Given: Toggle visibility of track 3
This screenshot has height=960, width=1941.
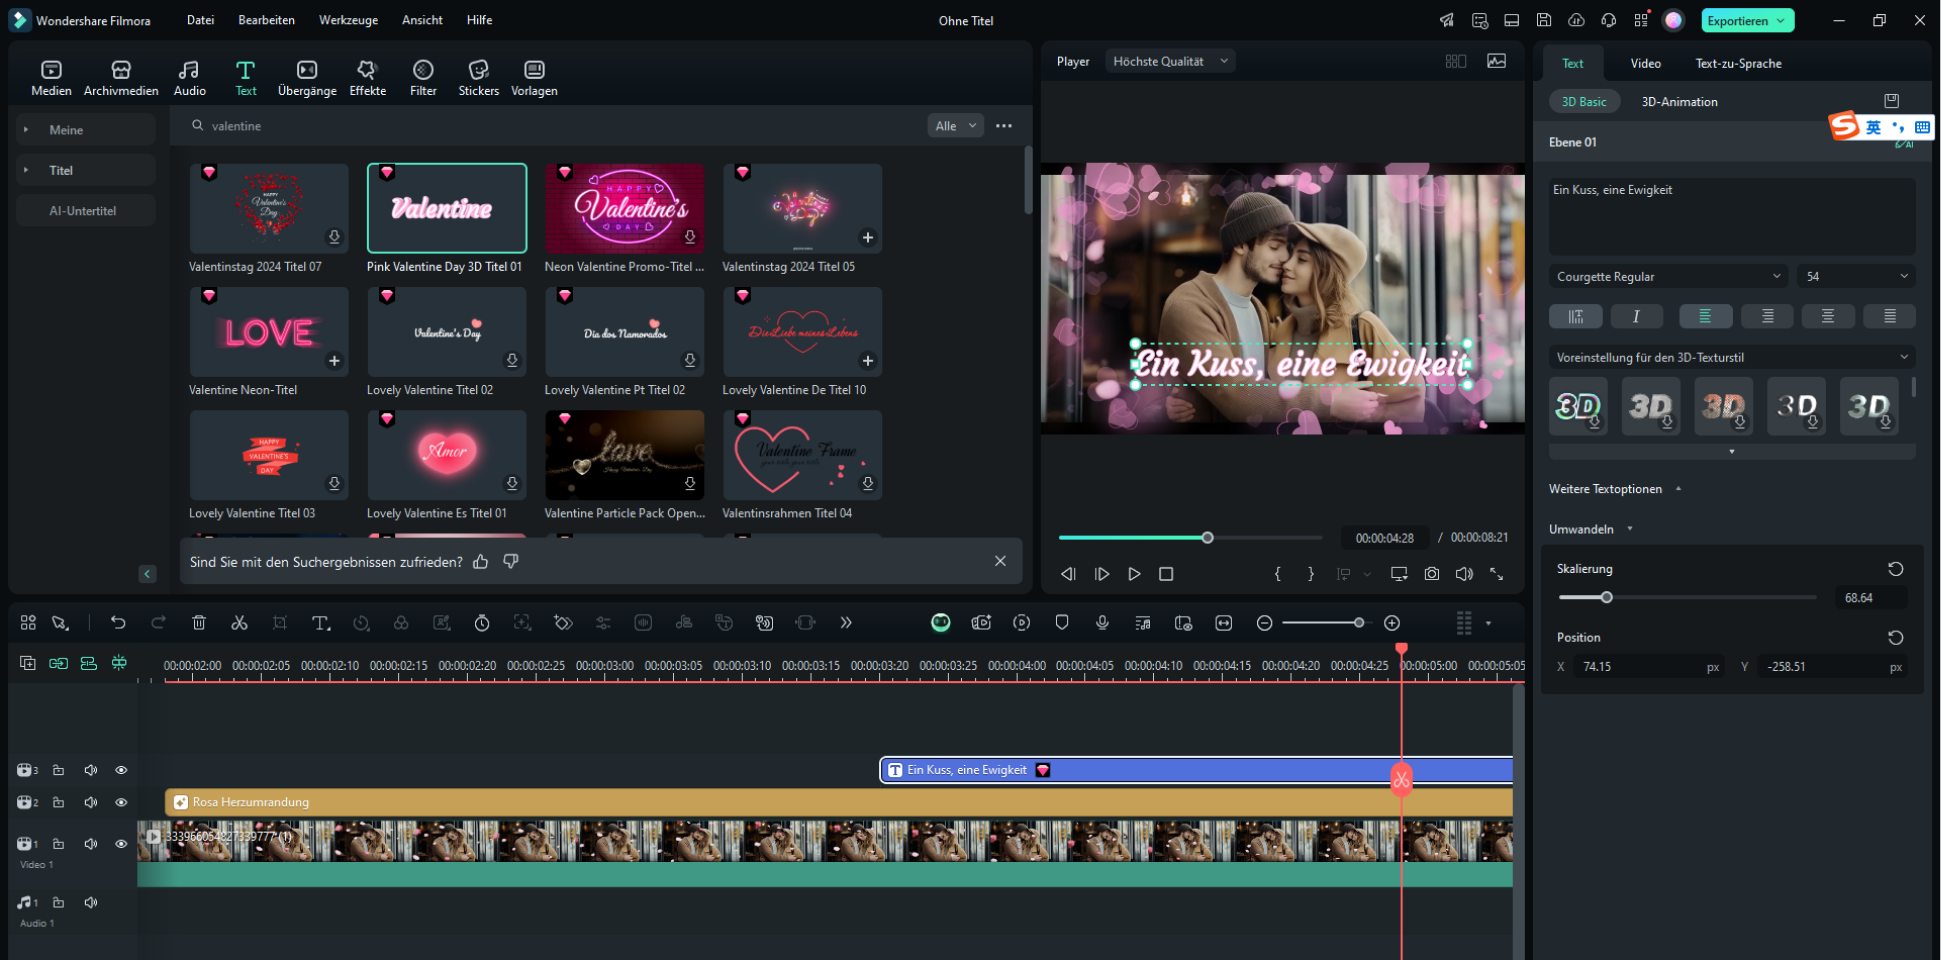Looking at the screenshot, I should pos(121,770).
